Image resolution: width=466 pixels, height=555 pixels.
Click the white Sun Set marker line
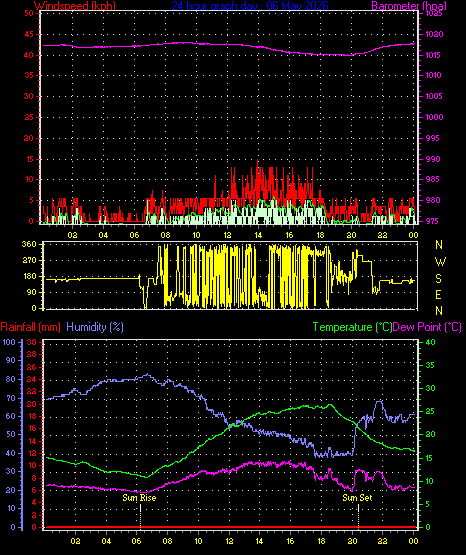[358, 508]
